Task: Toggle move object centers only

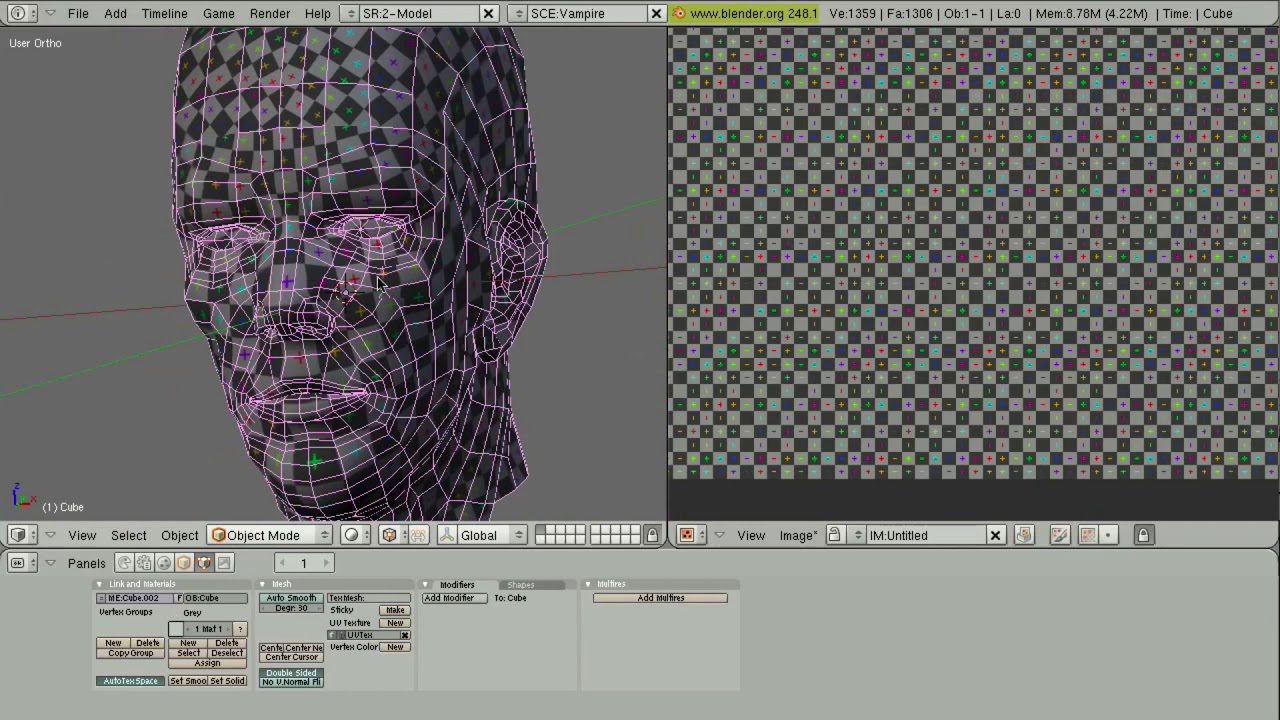Action: (x=418, y=535)
